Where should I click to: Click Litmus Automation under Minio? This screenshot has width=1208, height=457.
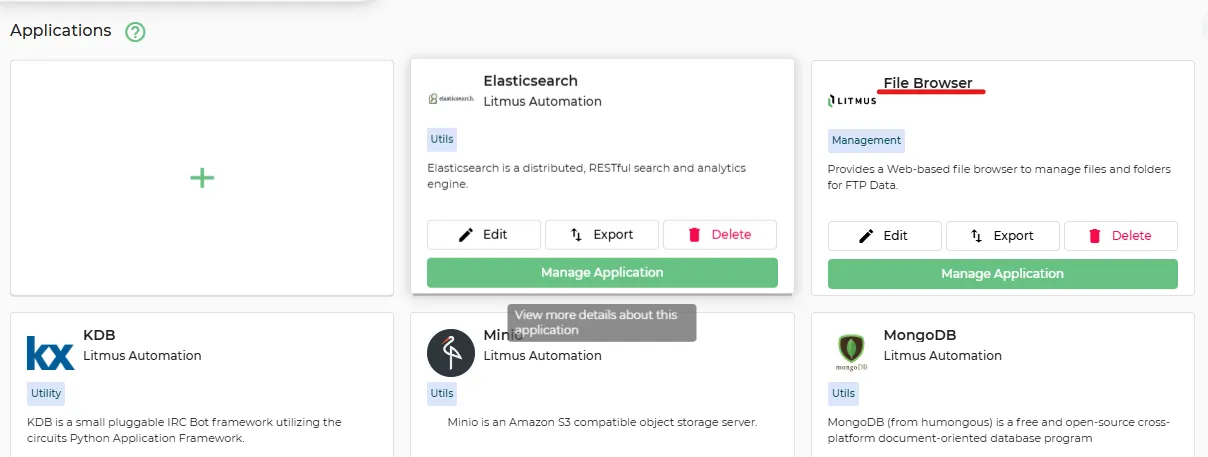[543, 355]
